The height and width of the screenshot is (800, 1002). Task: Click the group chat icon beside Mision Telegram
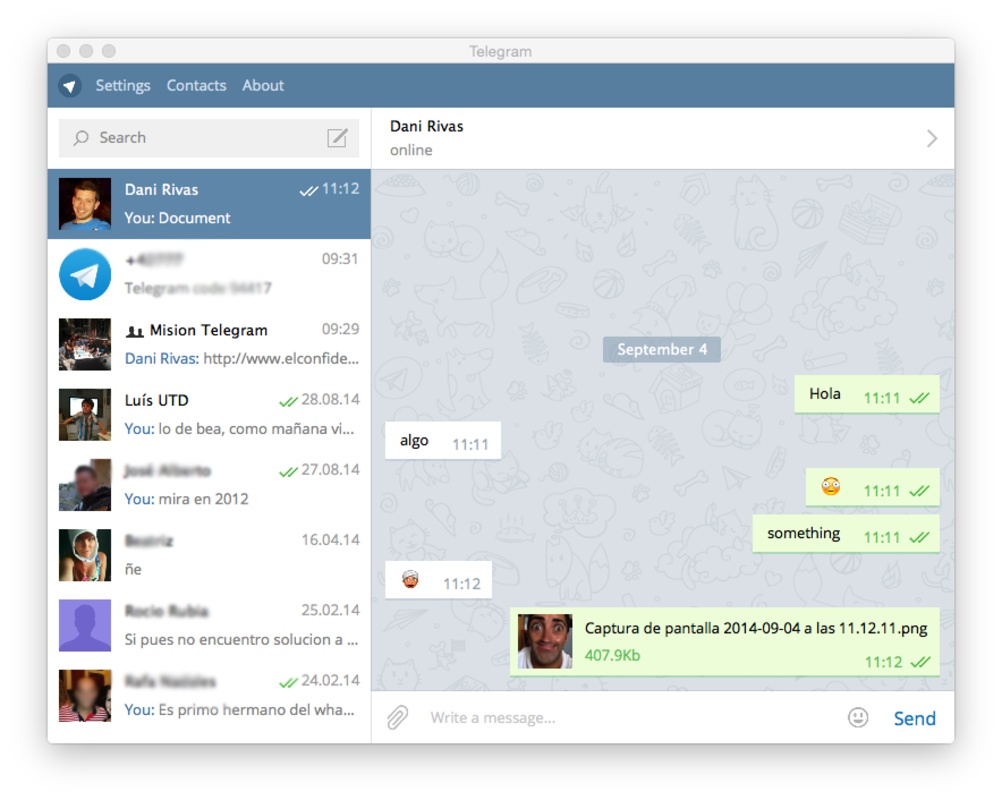(136, 330)
